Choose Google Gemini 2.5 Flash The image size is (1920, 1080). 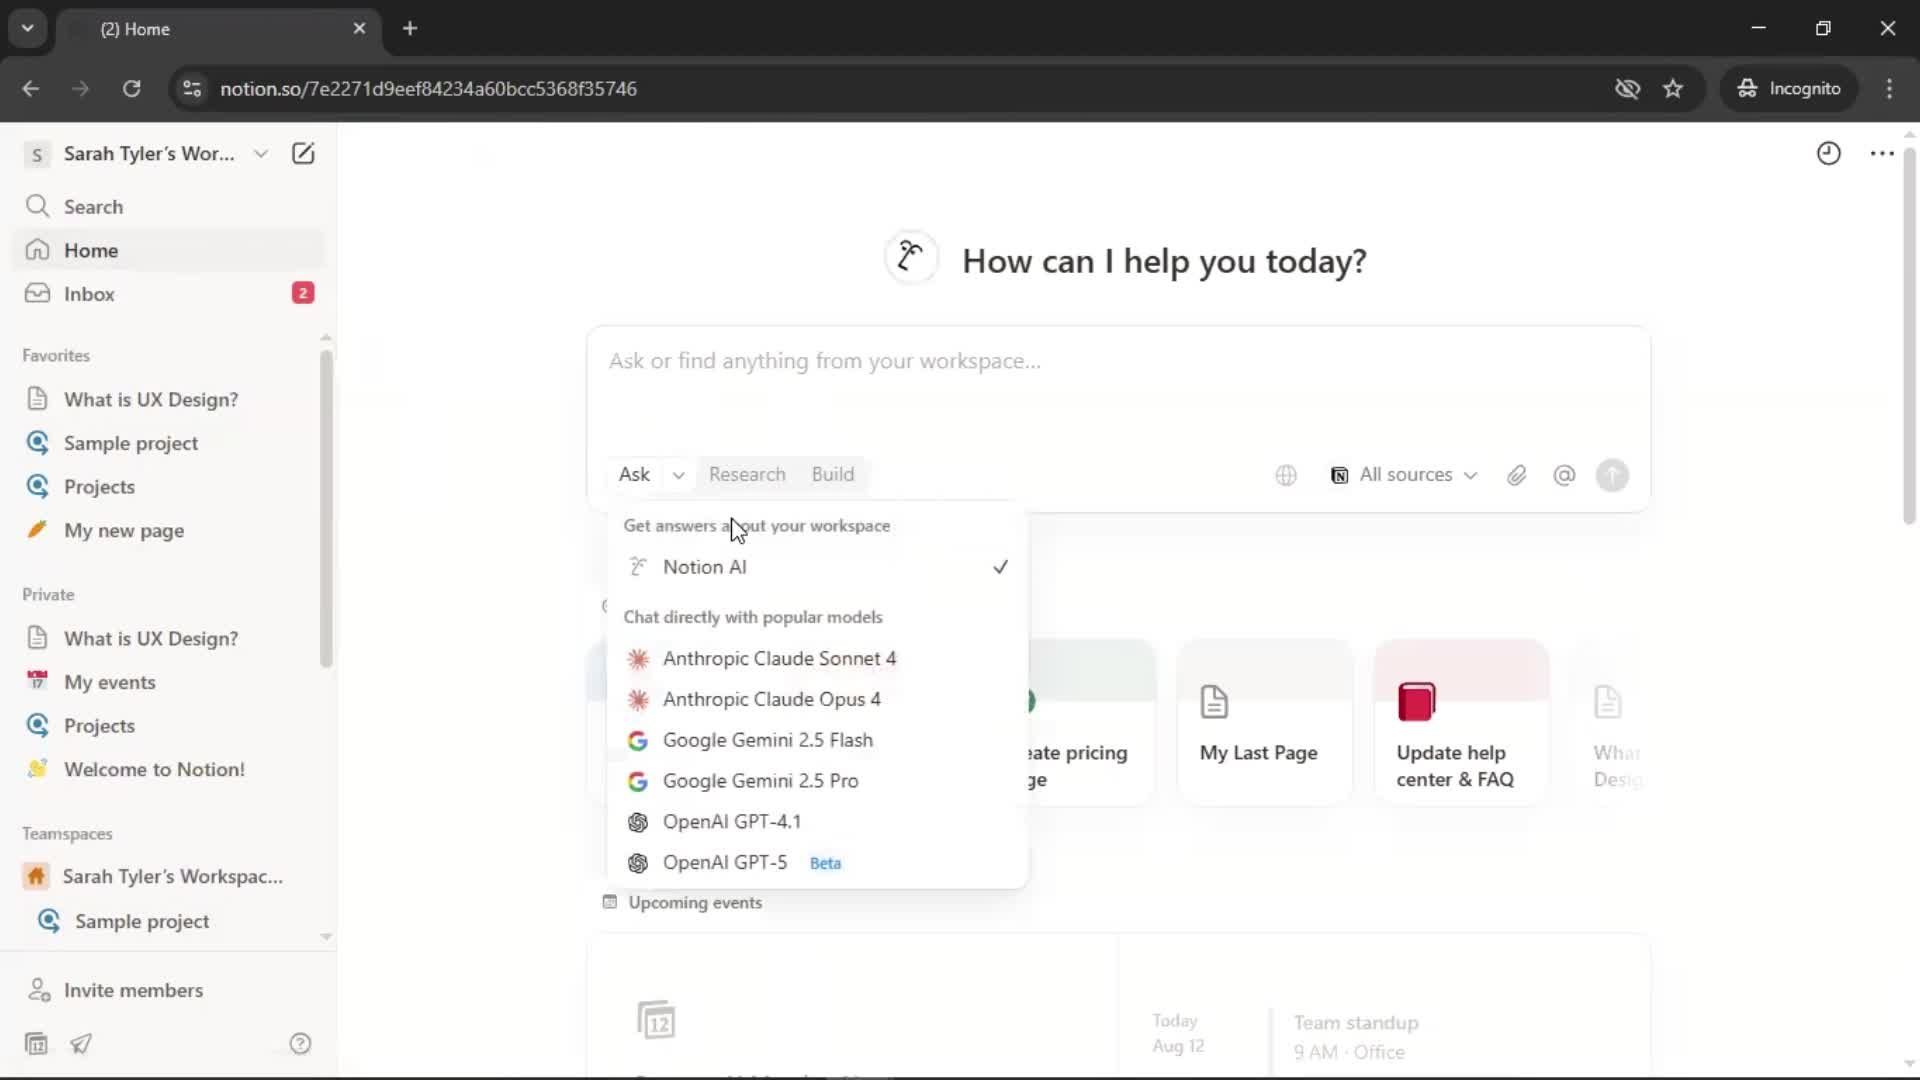pyautogui.click(x=817, y=741)
